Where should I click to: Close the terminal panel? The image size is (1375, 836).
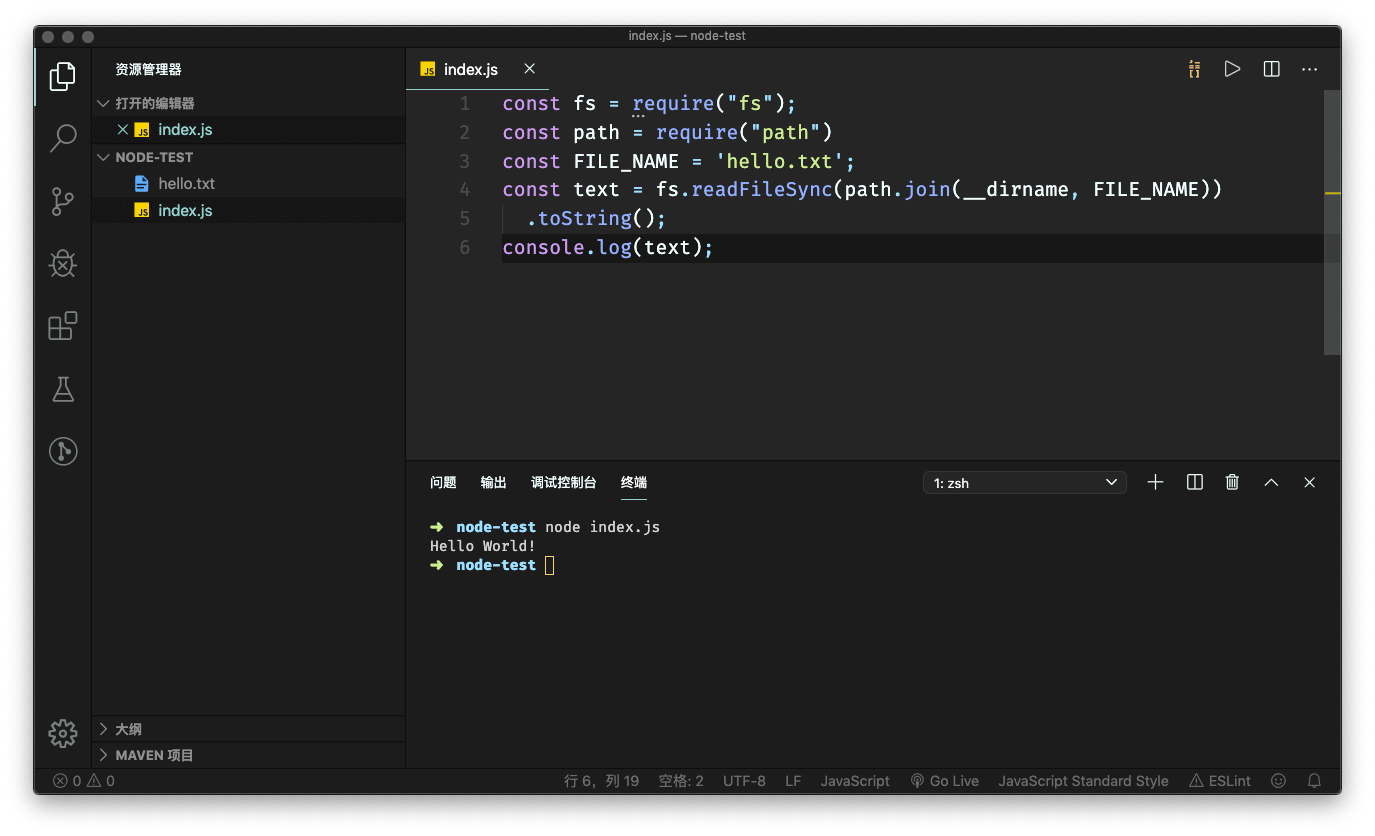click(1309, 482)
